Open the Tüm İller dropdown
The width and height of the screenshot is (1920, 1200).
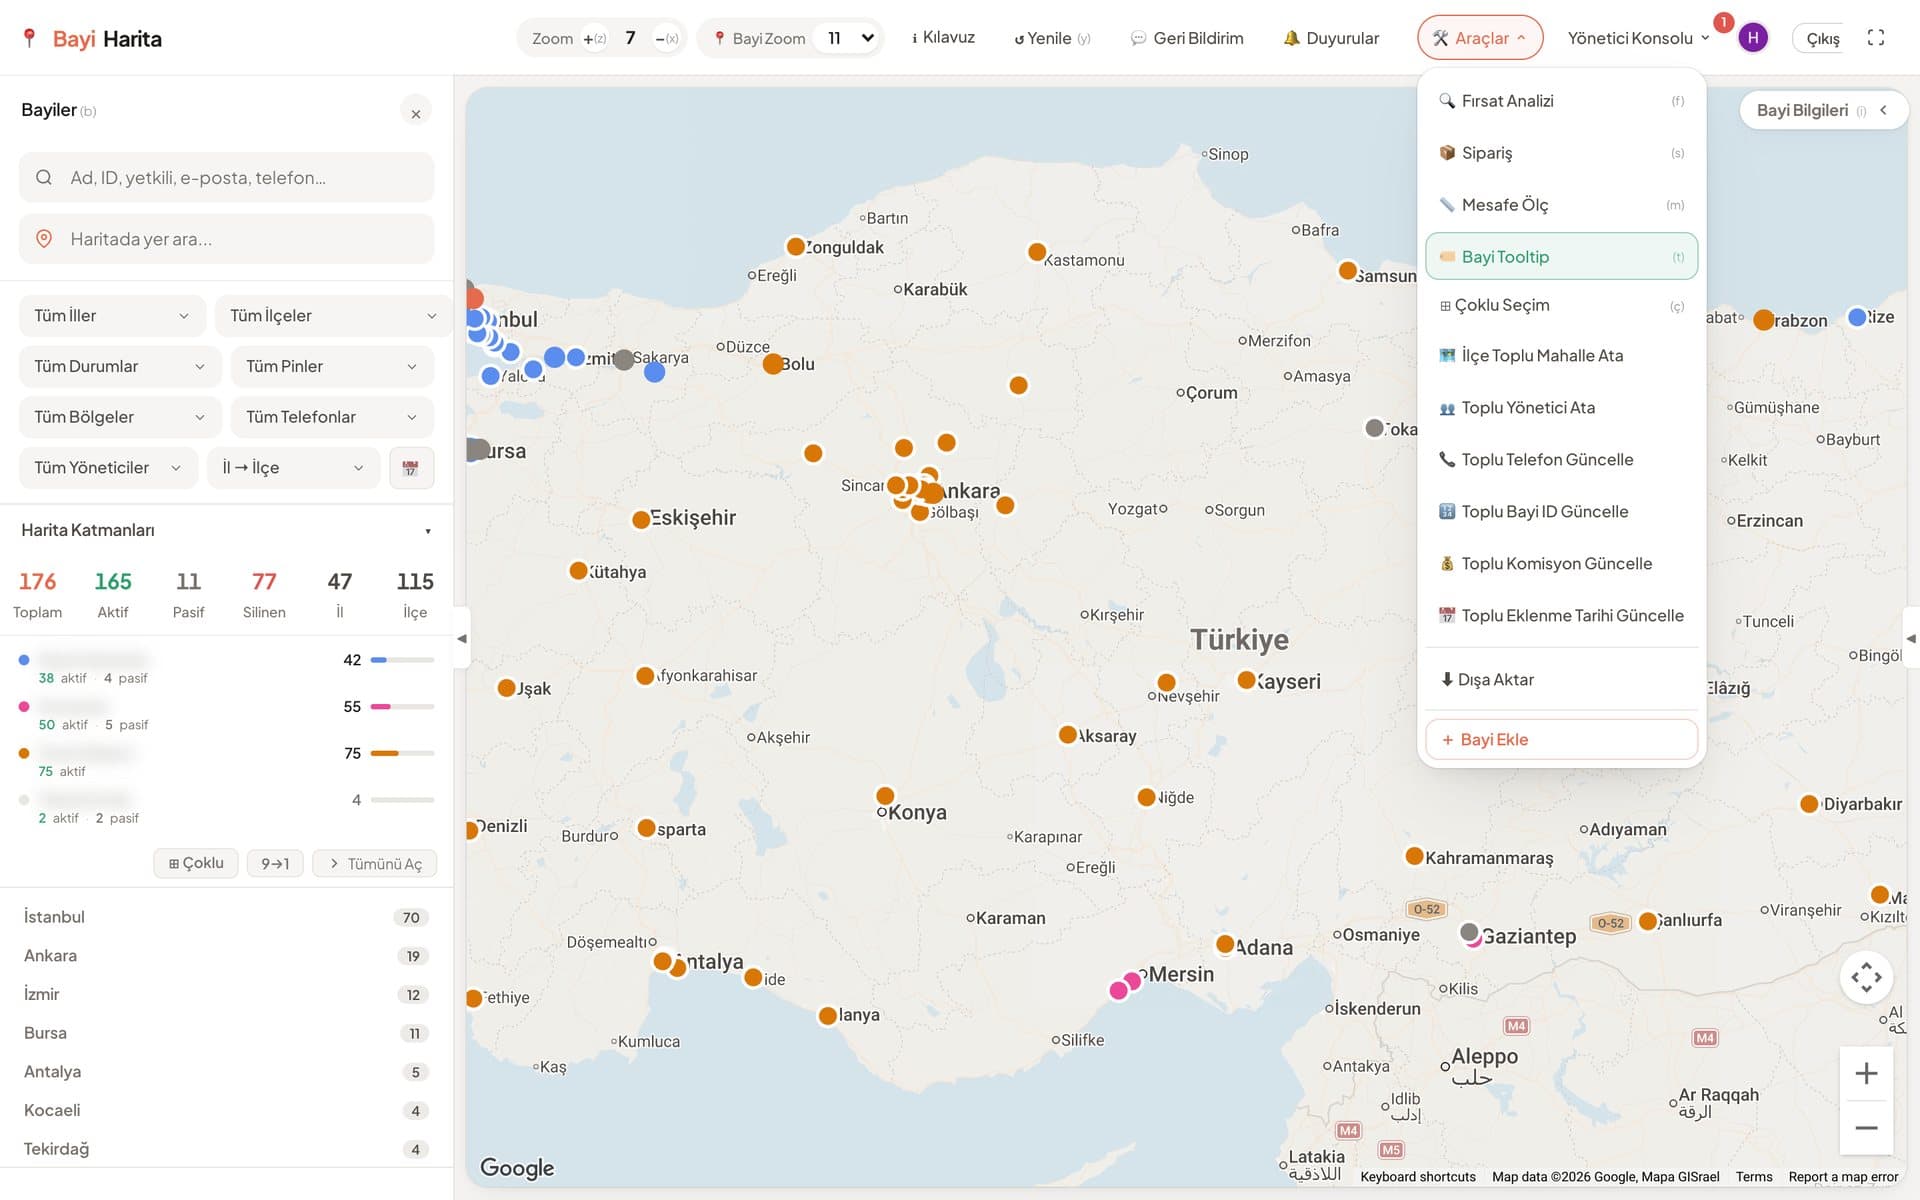[x=112, y=316]
